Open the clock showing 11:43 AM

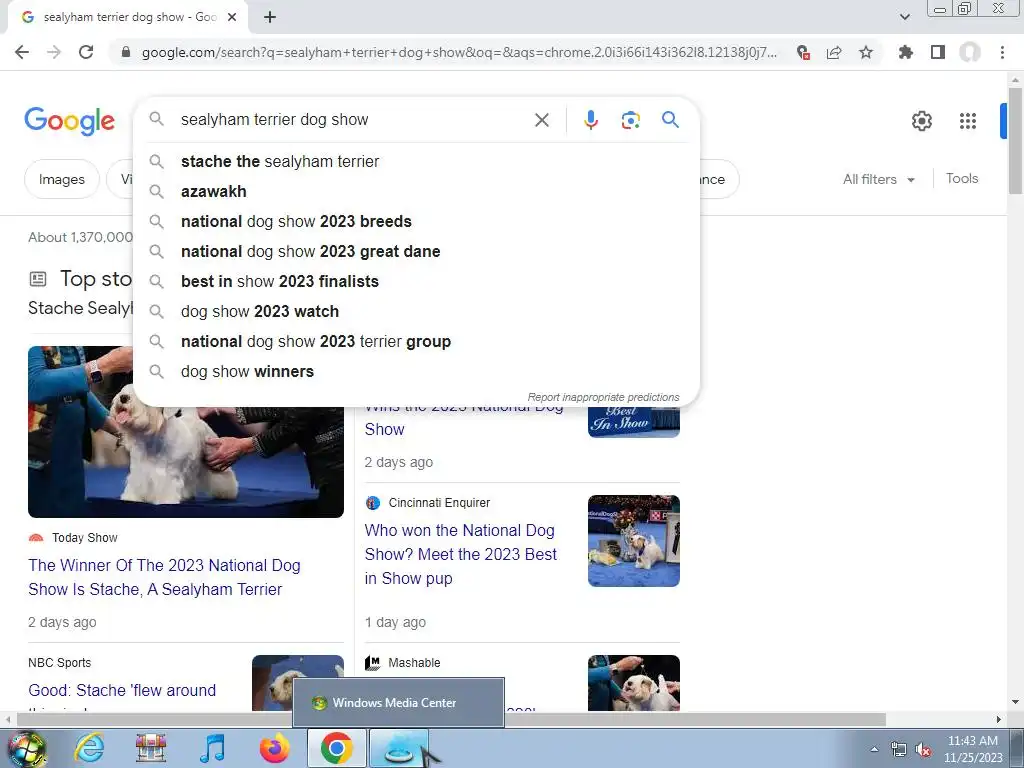point(972,749)
